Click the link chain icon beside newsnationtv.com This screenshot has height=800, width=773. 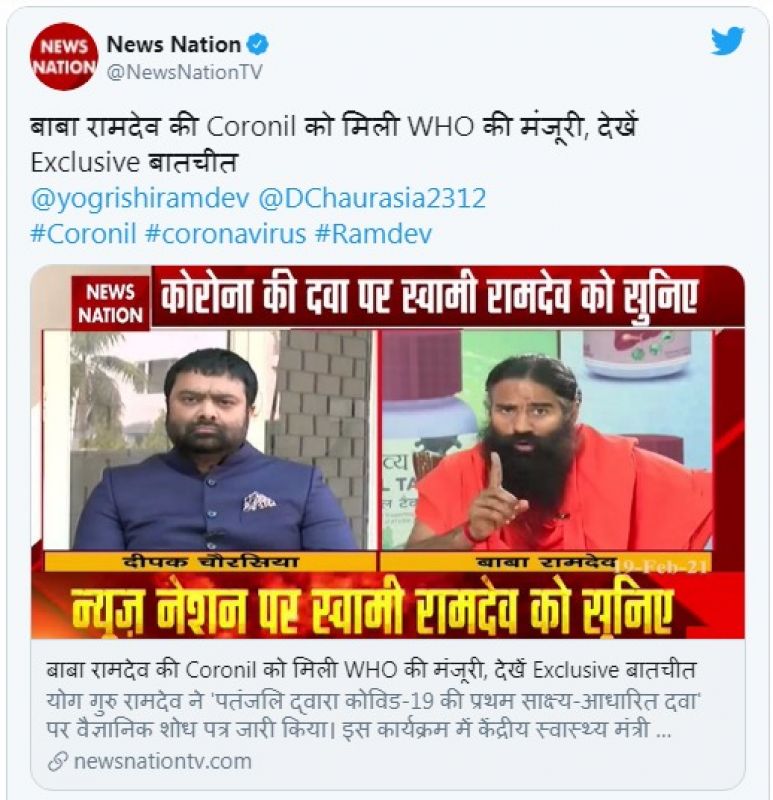pyautogui.click(x=58, y=762)
